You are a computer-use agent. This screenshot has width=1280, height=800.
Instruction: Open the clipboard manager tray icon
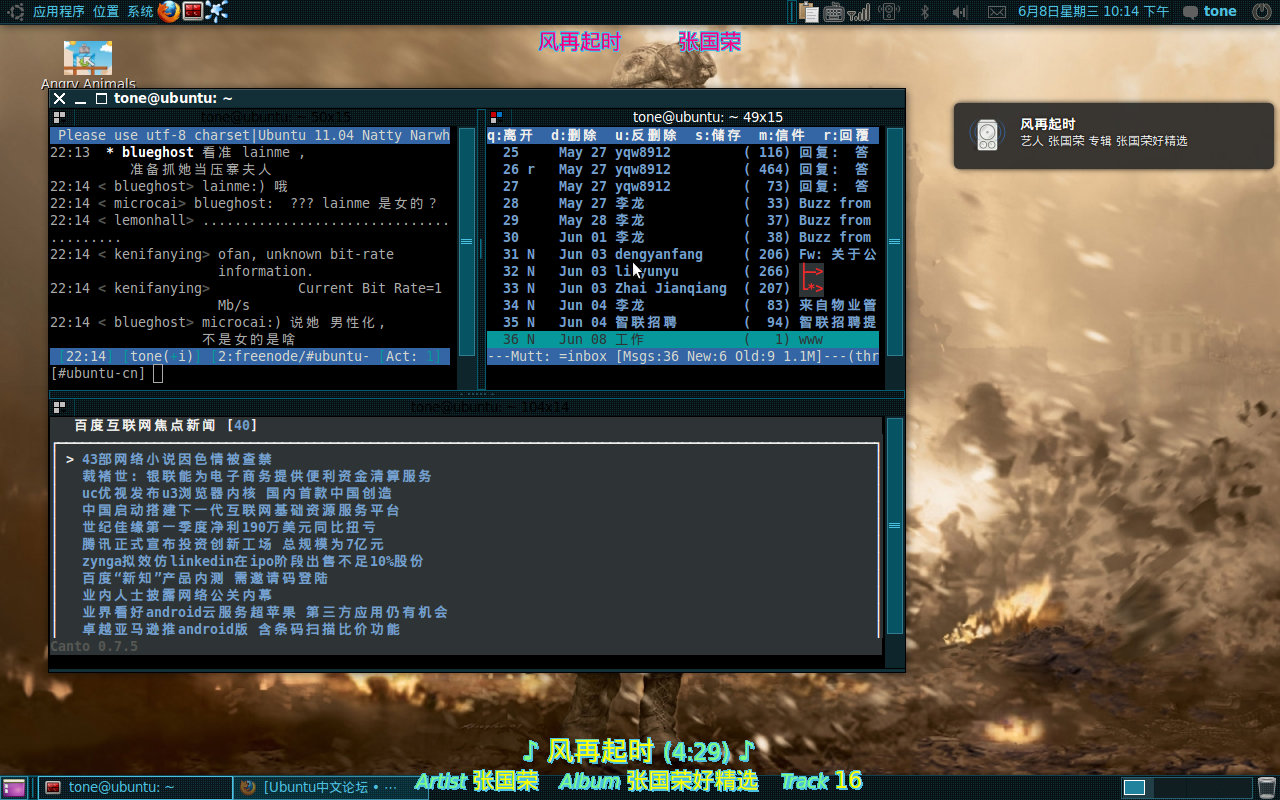coord(809,12)
